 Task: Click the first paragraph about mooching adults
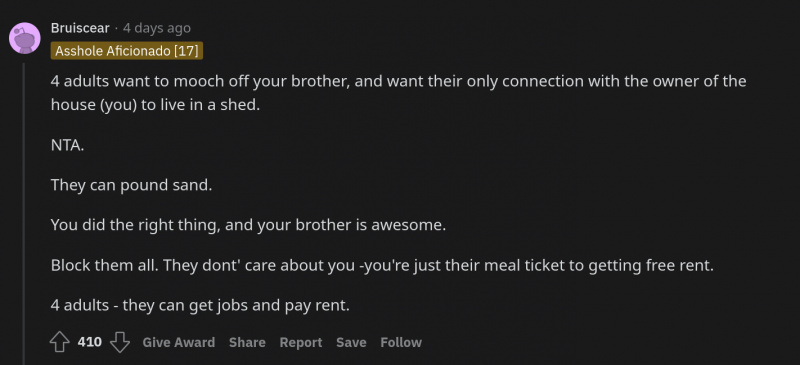coord(398,93)
